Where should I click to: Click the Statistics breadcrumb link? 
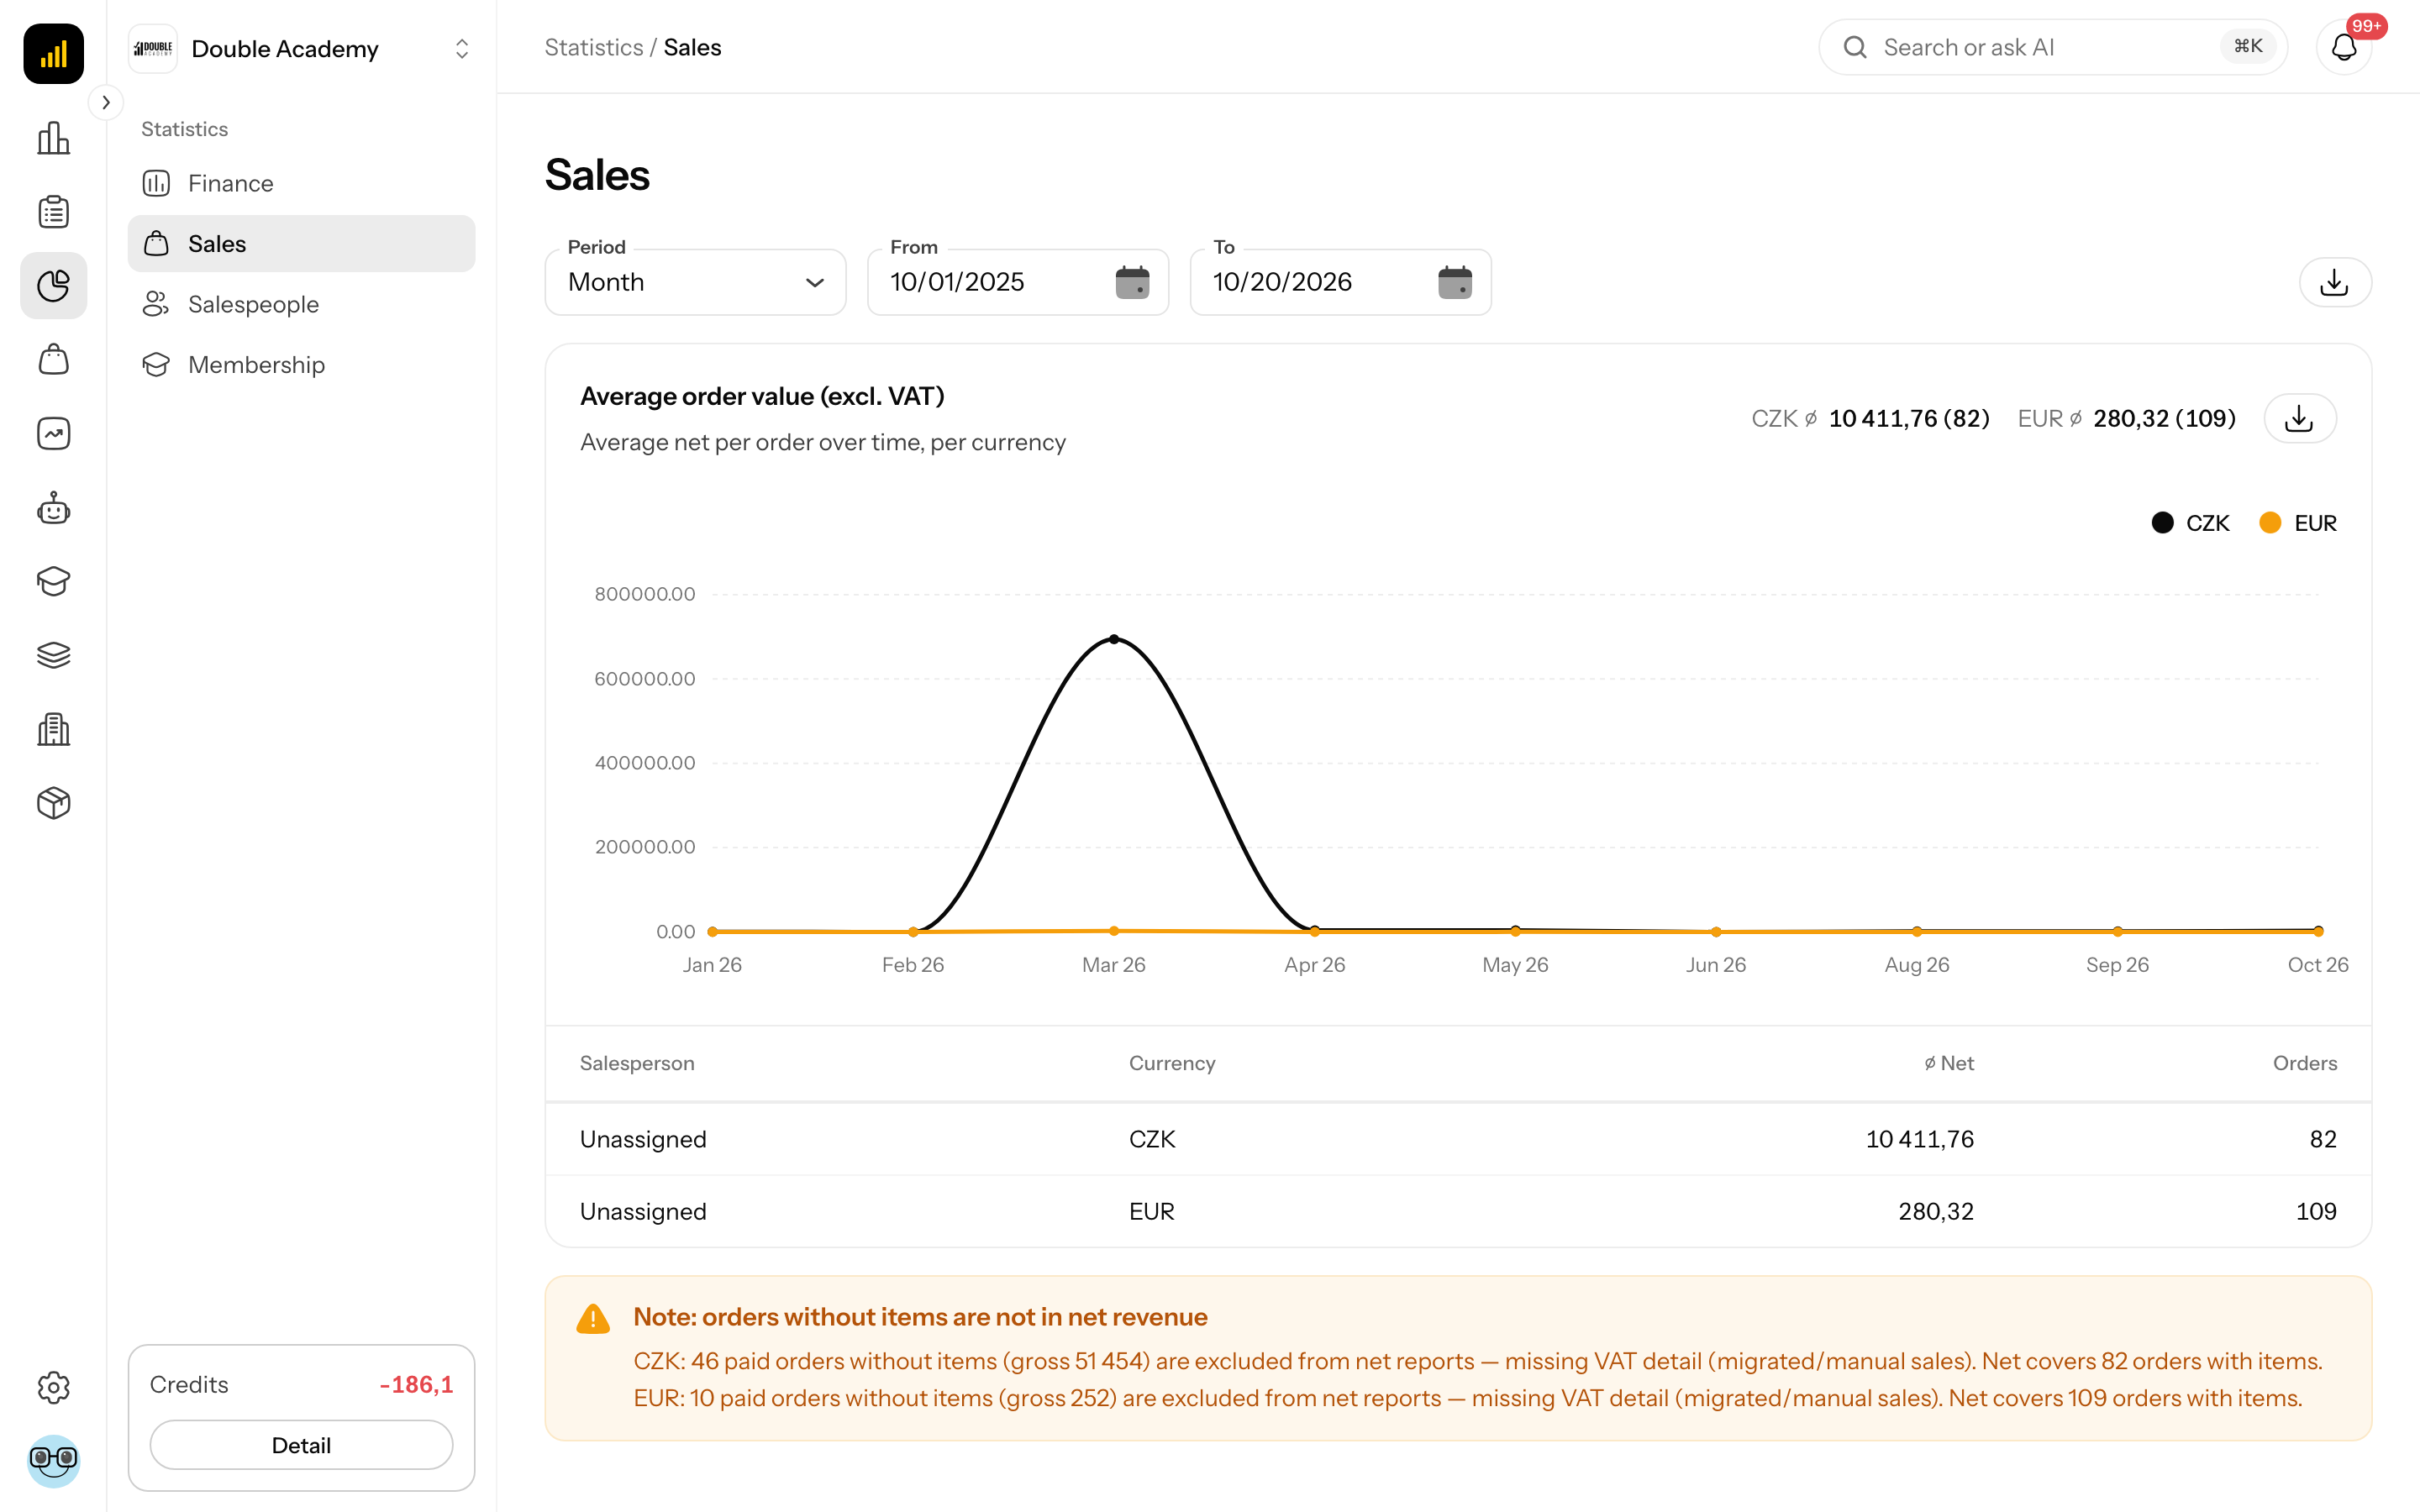pos(594,47)
